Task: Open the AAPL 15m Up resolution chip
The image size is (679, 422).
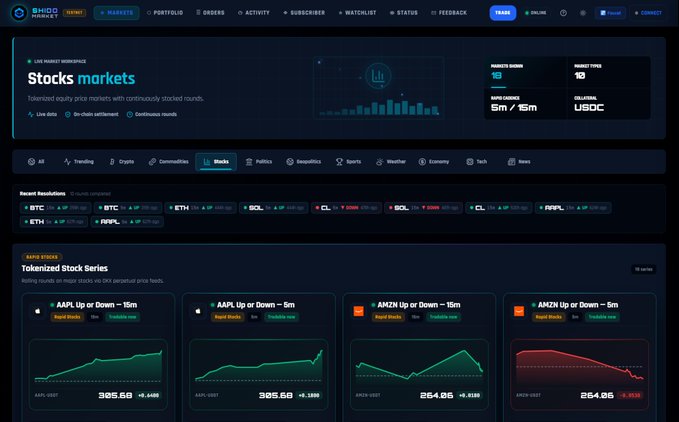Action: pyautogui.click(x=573, y=208)
